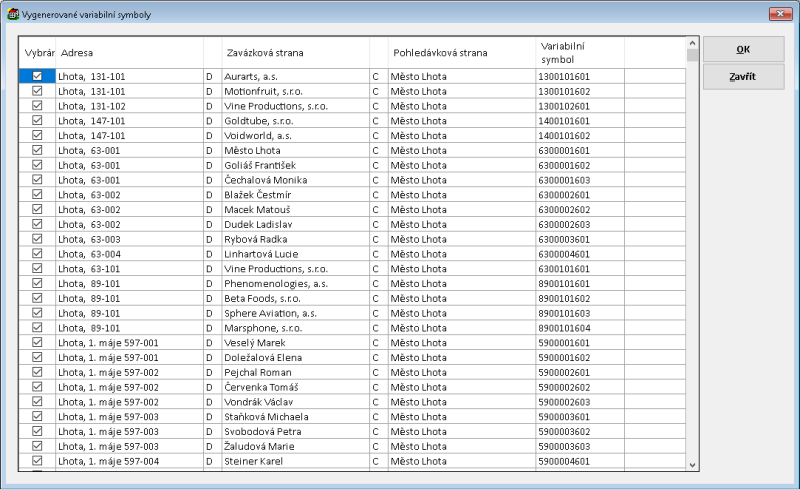Click the Pohledávková strana column header

click(x=461, y=52)
